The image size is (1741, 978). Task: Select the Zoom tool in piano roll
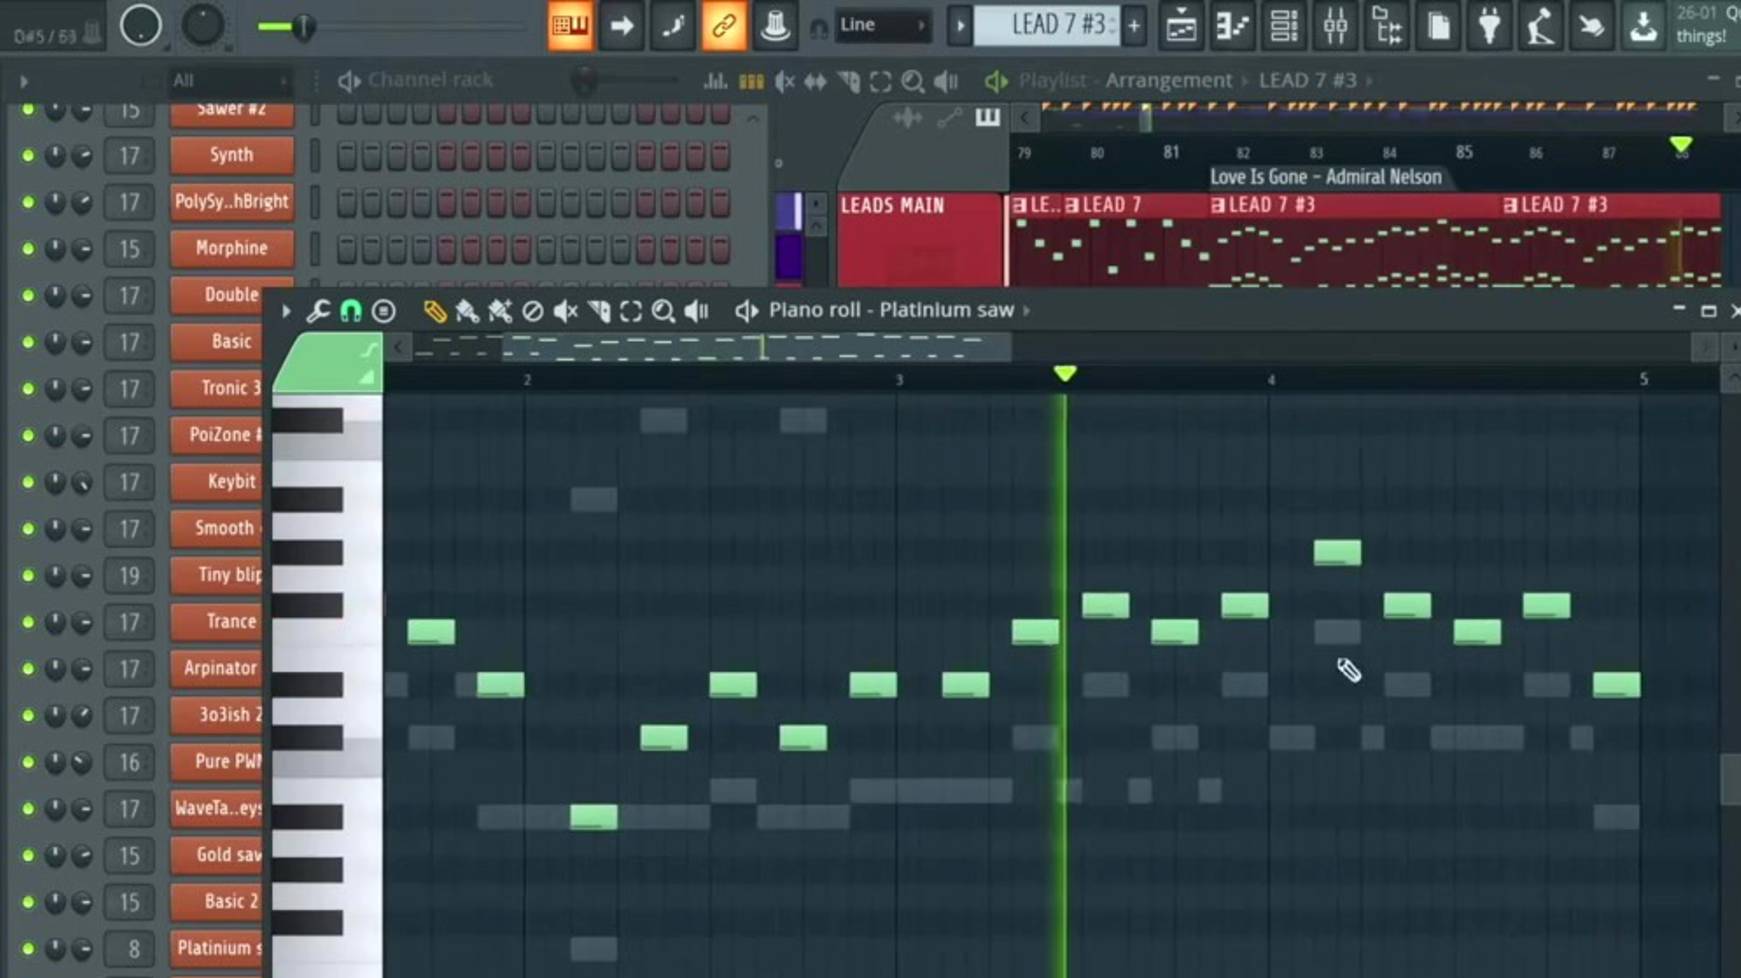(663, 311)
